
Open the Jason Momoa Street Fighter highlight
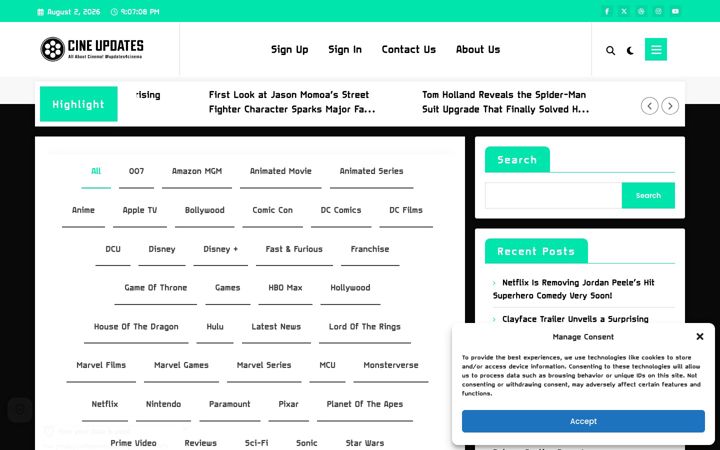tap(292, 102)
